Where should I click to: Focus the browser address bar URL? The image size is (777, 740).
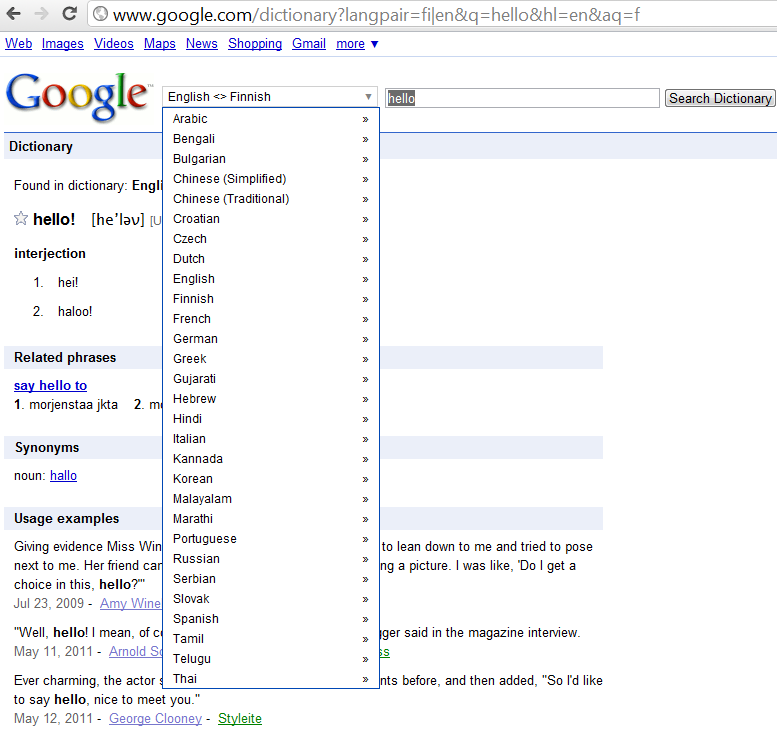coord(376,15)
